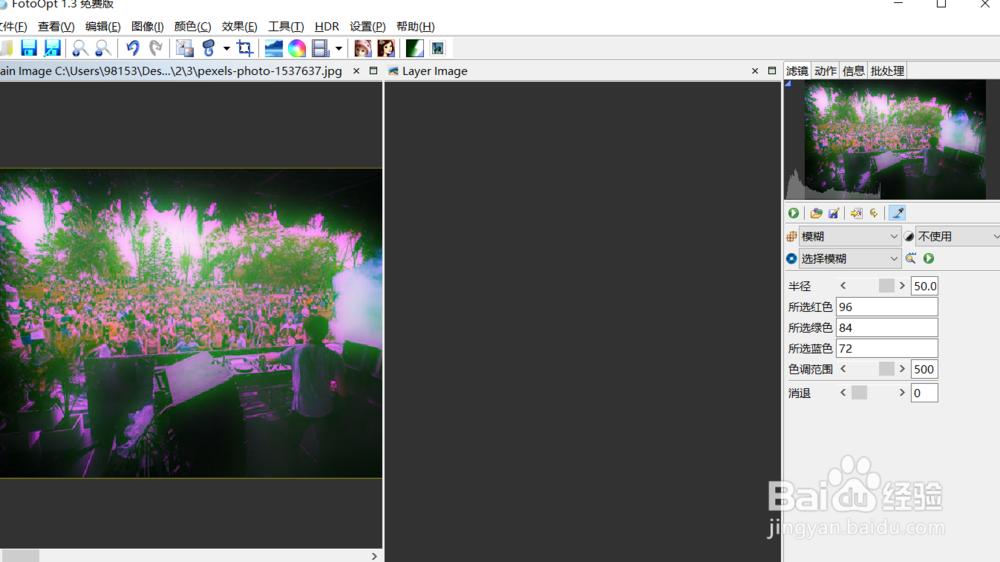Open the 工具(T) menu
This screenshot has width=1000, height=562.
[x=286, y=26]
